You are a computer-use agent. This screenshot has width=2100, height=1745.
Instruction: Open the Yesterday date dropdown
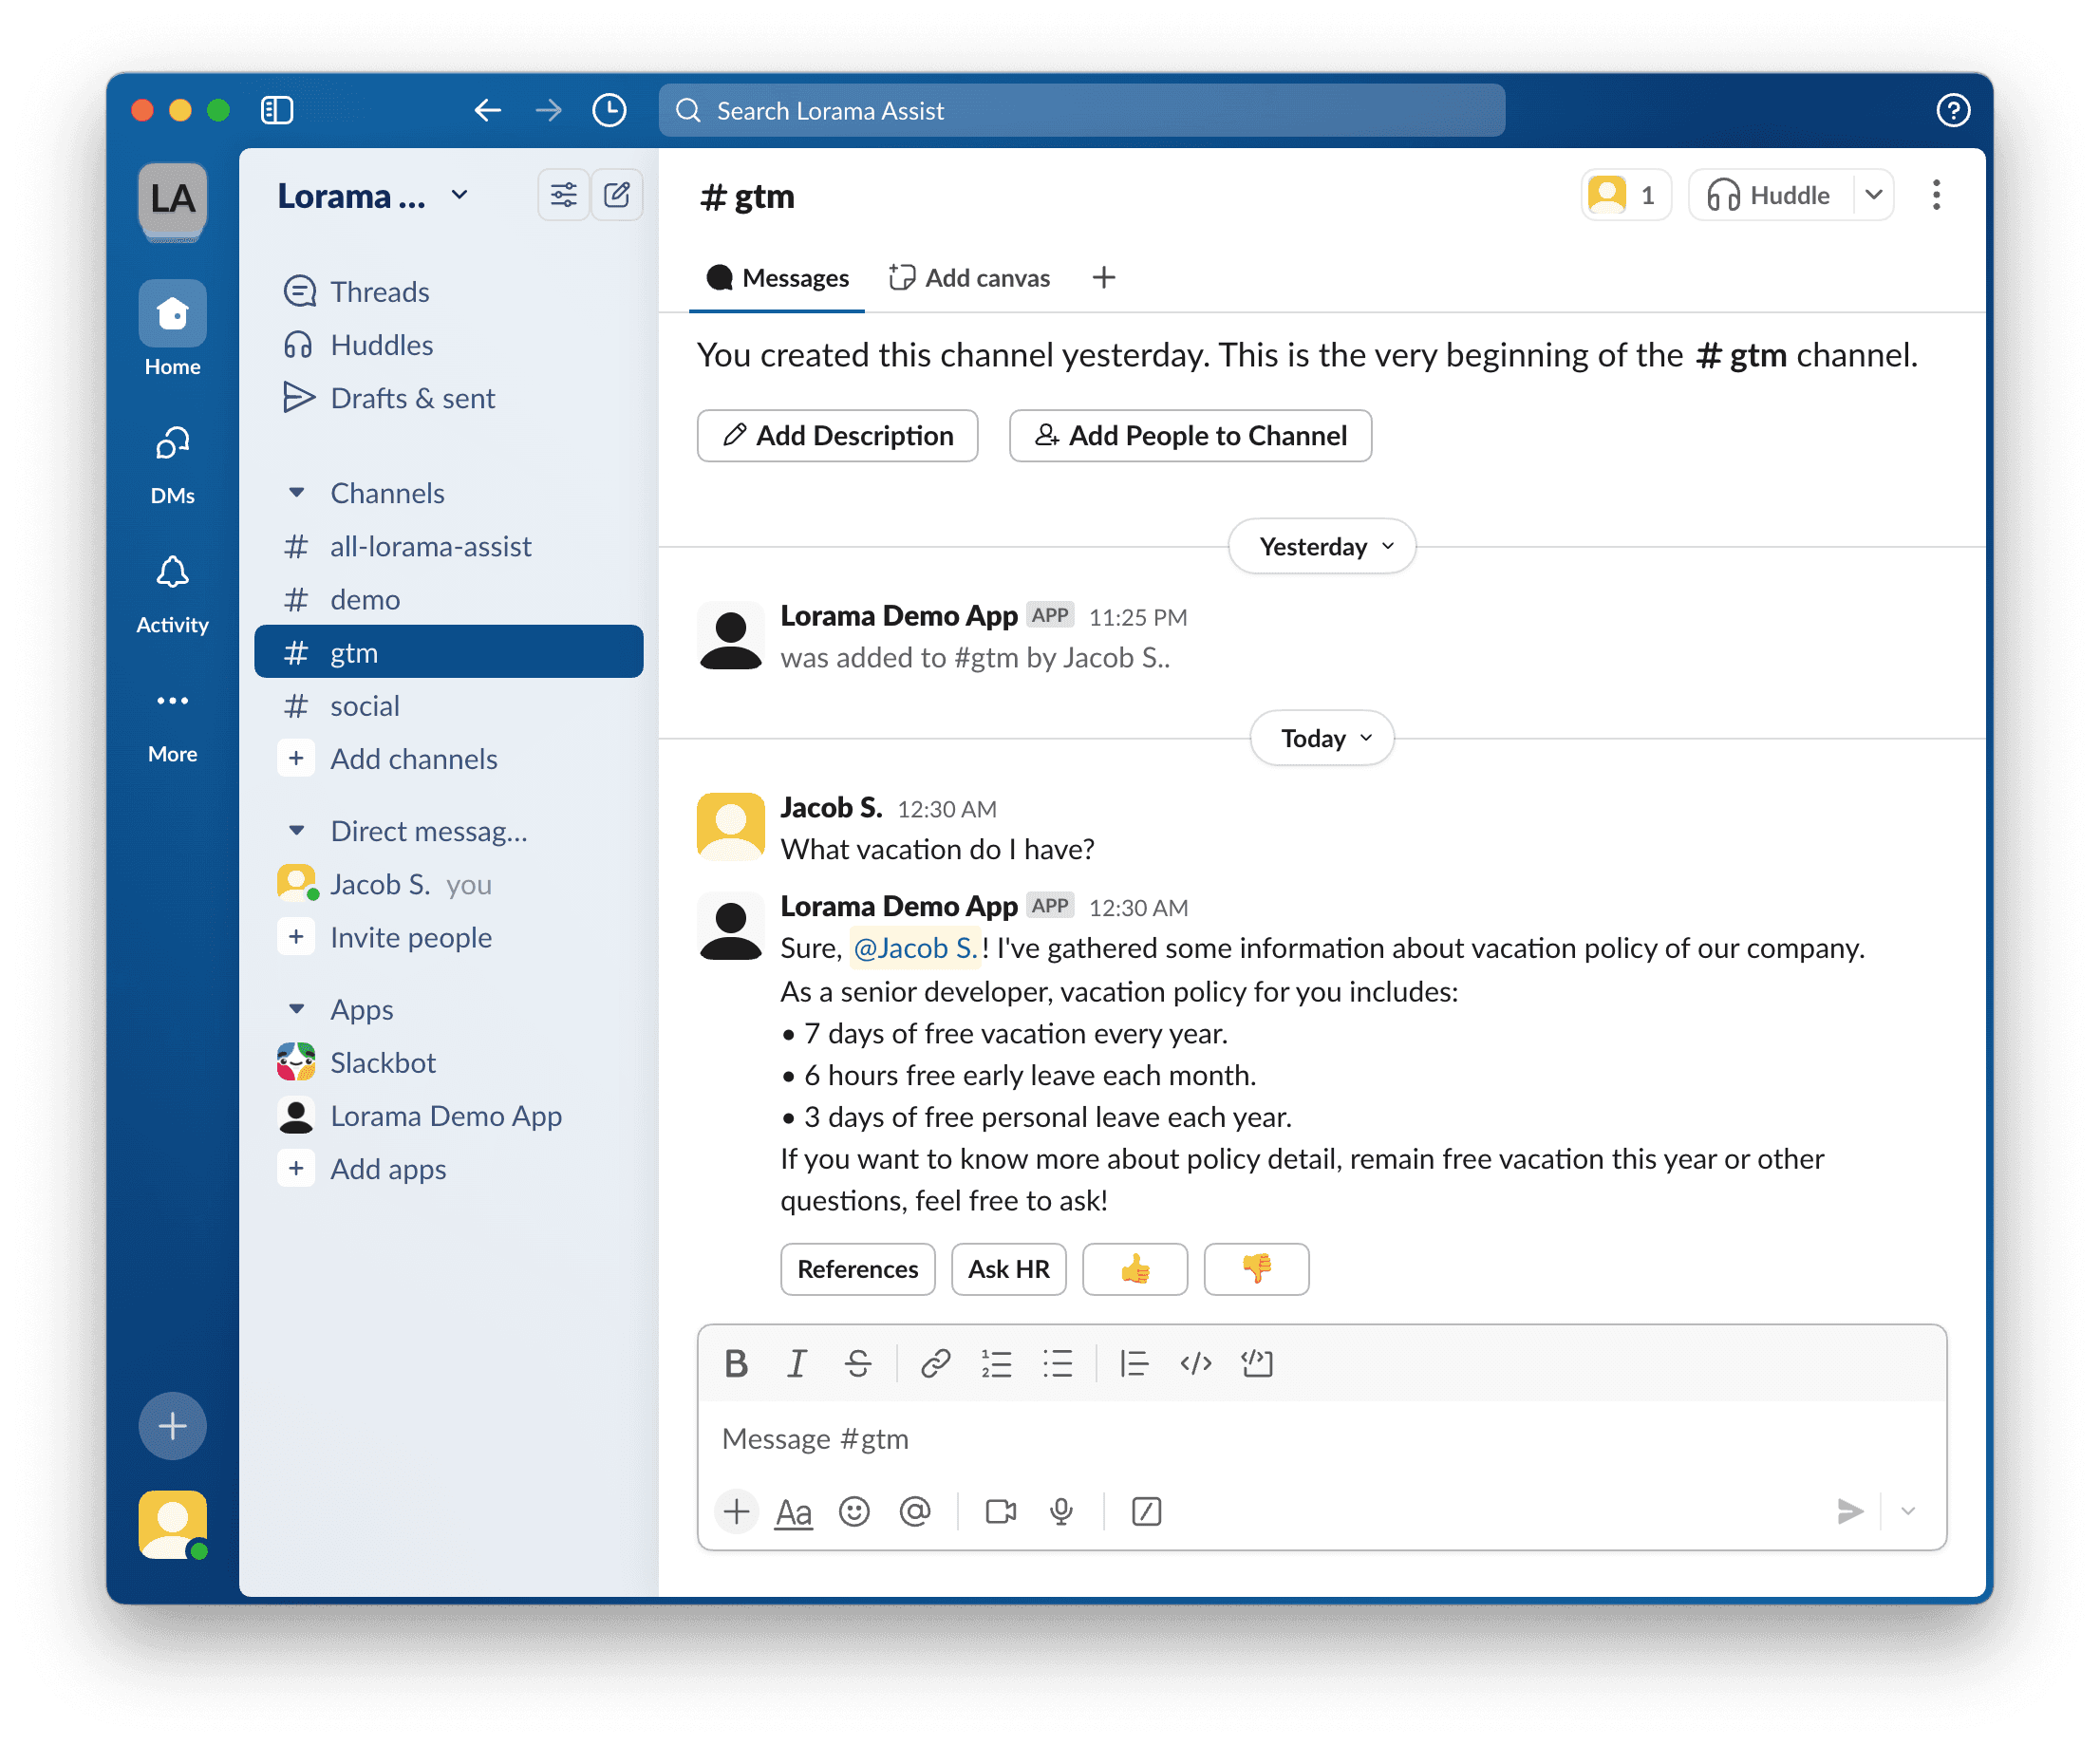pyautogui.click(x=1321, y=546)
